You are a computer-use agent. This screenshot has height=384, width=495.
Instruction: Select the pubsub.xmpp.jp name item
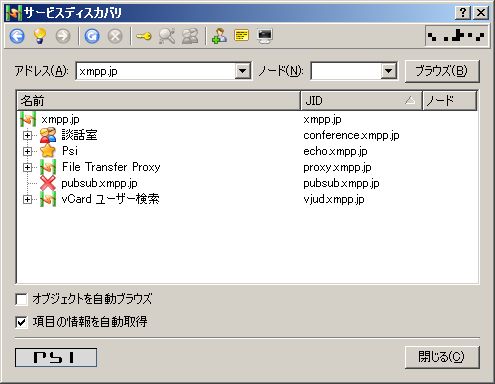click(99, 183)
